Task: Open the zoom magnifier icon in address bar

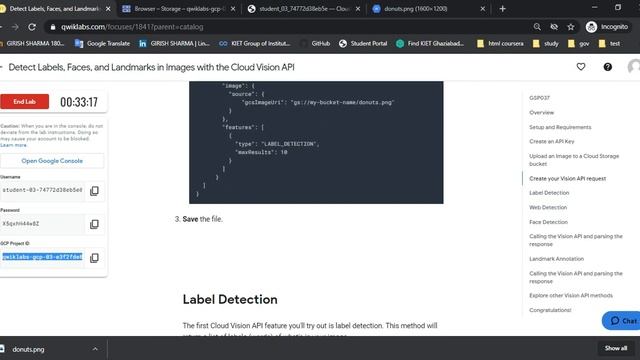Action: (537, 27)
